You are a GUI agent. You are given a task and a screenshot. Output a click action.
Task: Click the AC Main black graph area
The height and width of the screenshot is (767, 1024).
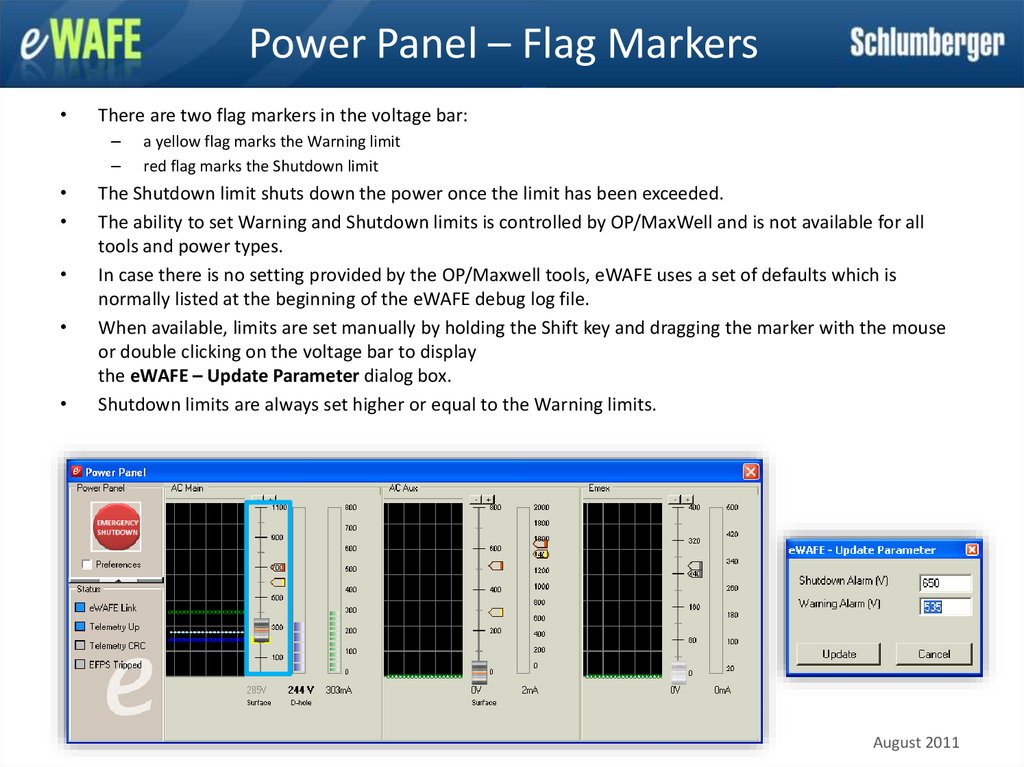(x=205, y=589)
